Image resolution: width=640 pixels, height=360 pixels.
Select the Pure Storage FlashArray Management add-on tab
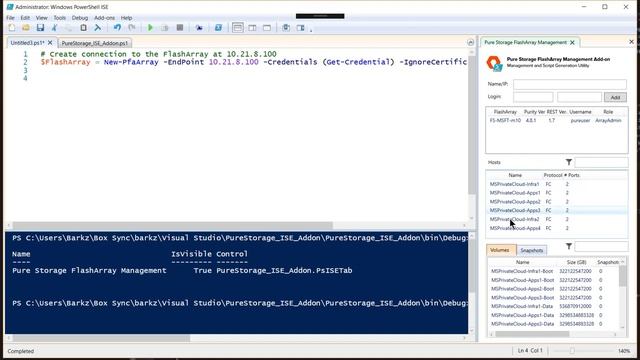point(525,42)
